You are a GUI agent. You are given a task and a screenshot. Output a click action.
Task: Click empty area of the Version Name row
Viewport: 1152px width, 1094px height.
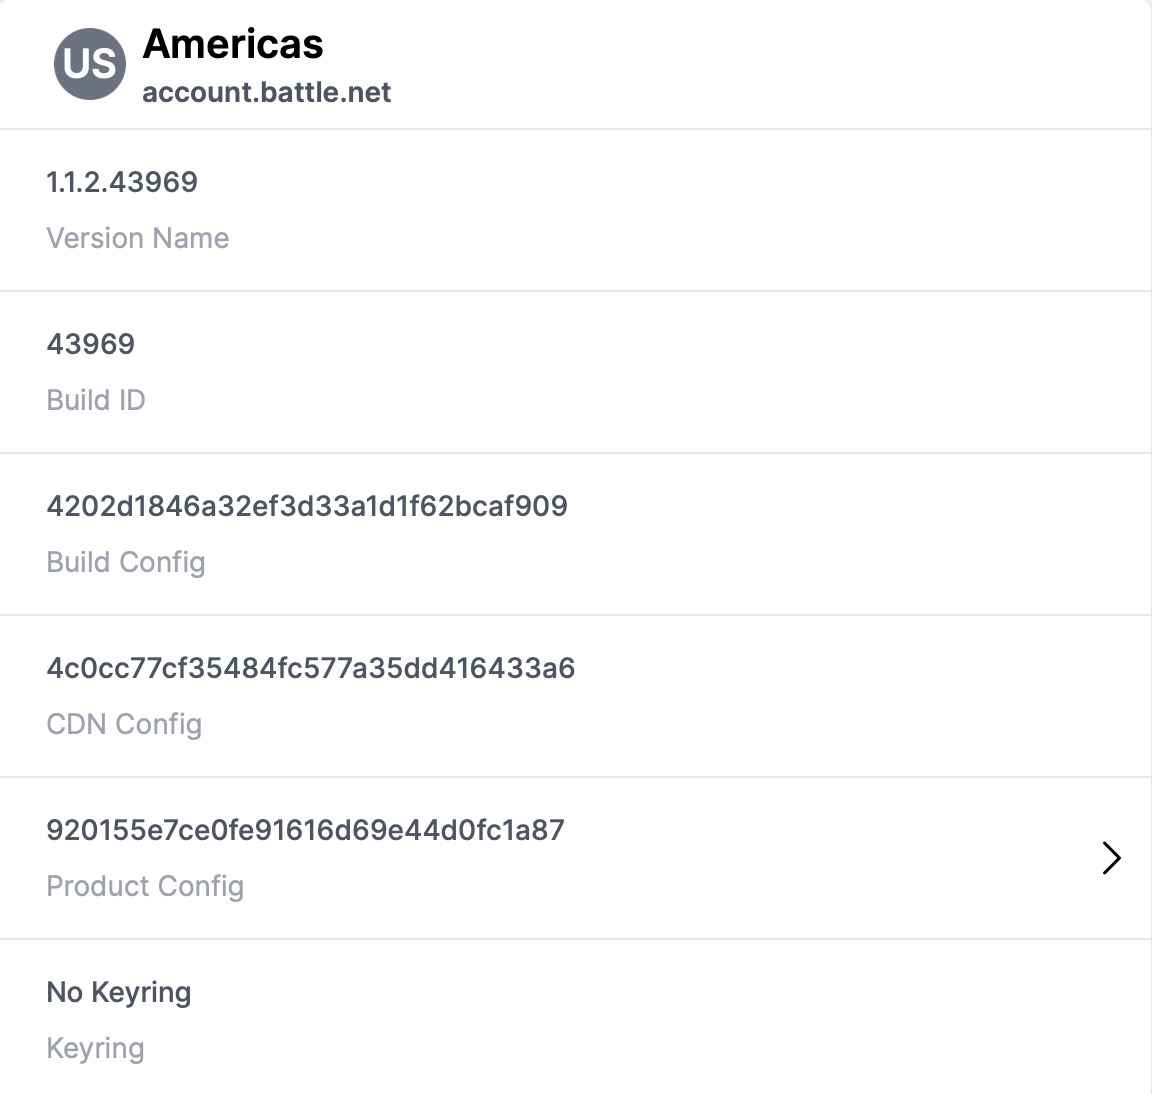click(661, 210)
